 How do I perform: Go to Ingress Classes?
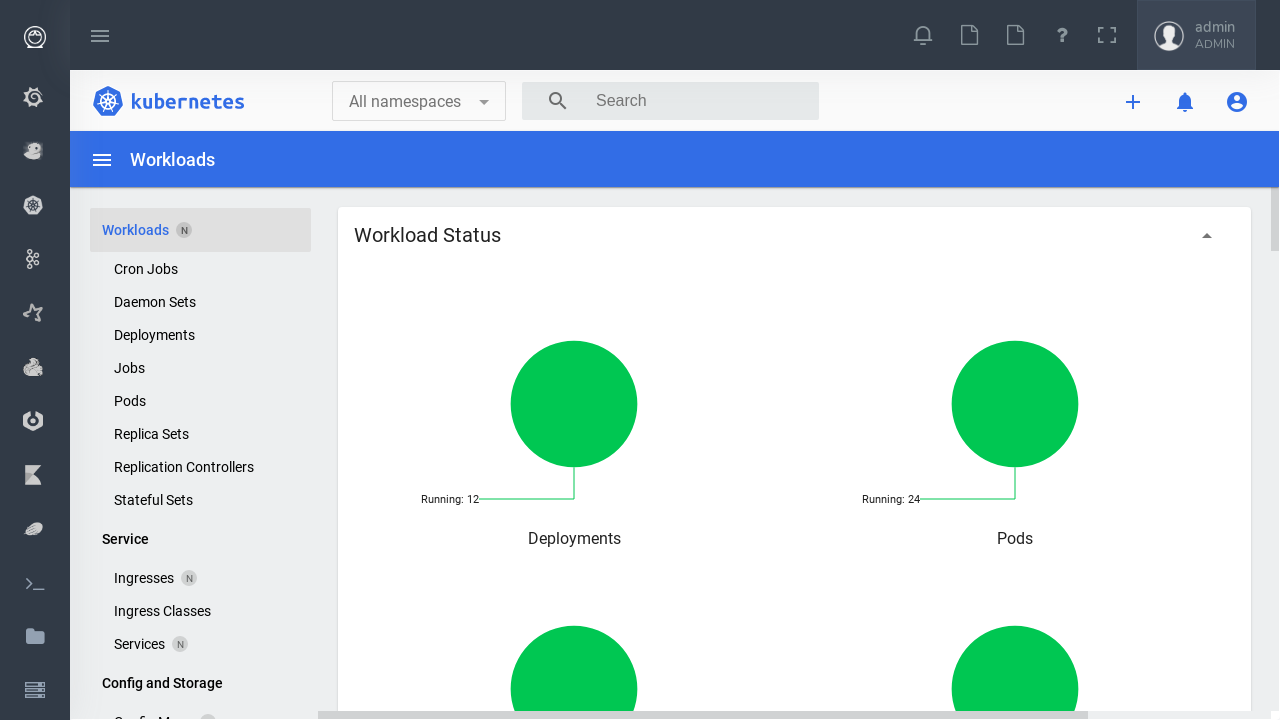[x=162, y=611]
